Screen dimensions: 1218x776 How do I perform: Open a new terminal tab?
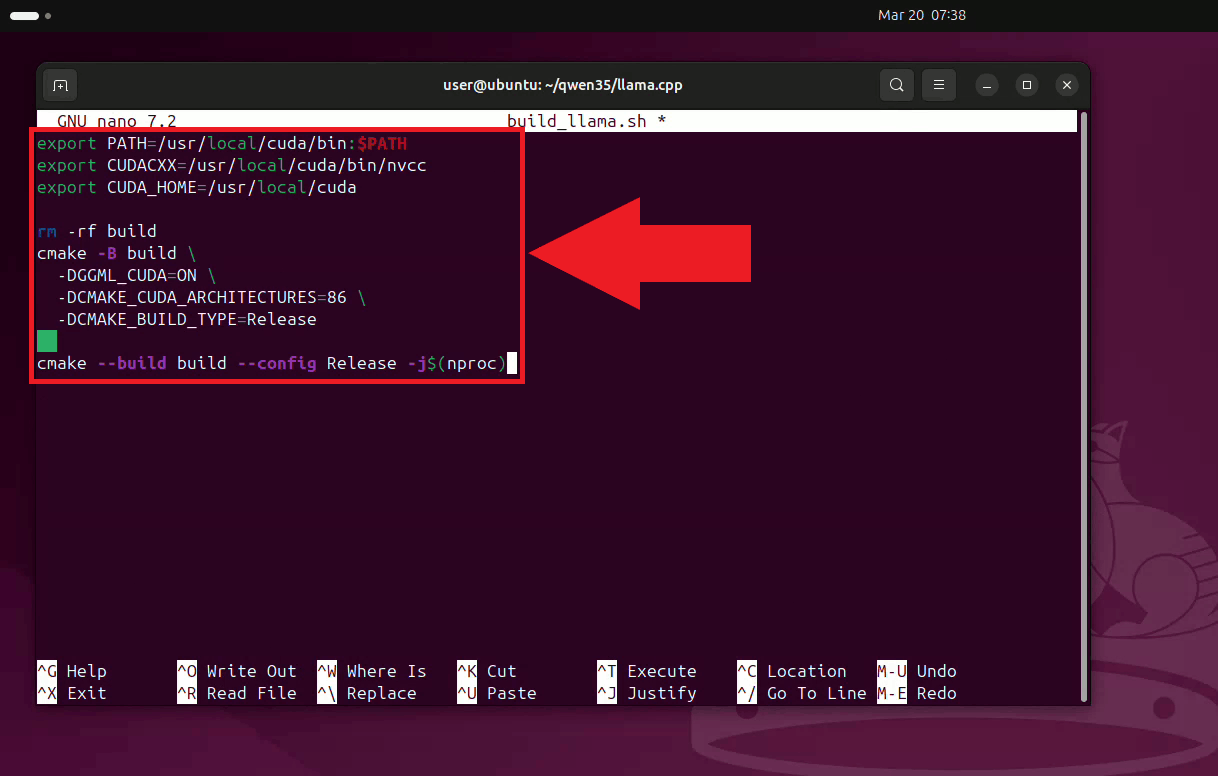coord(59,85)
